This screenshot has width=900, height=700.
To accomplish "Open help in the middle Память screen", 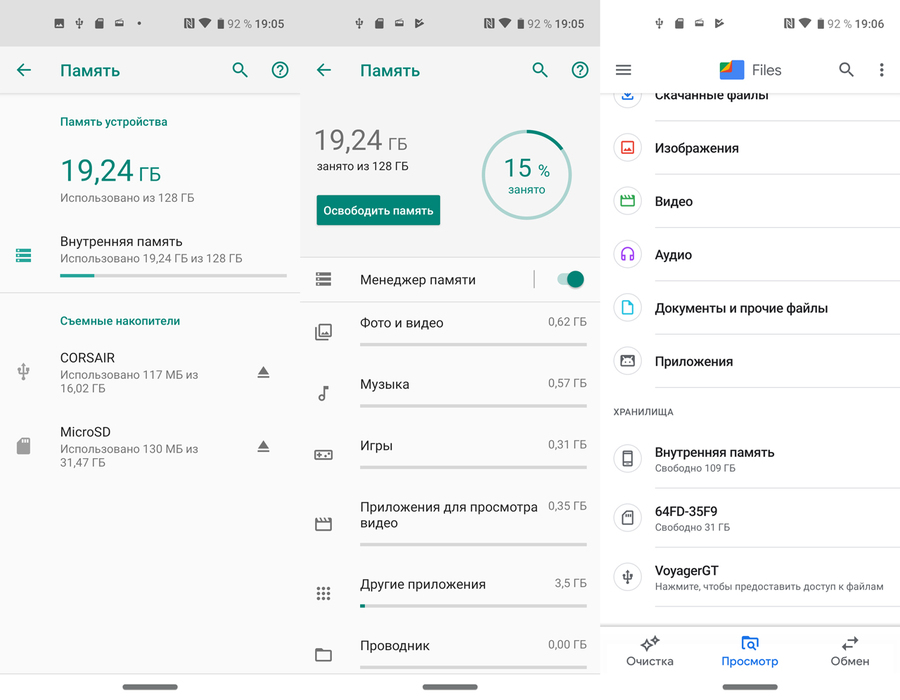I will [x=580, y=70].
